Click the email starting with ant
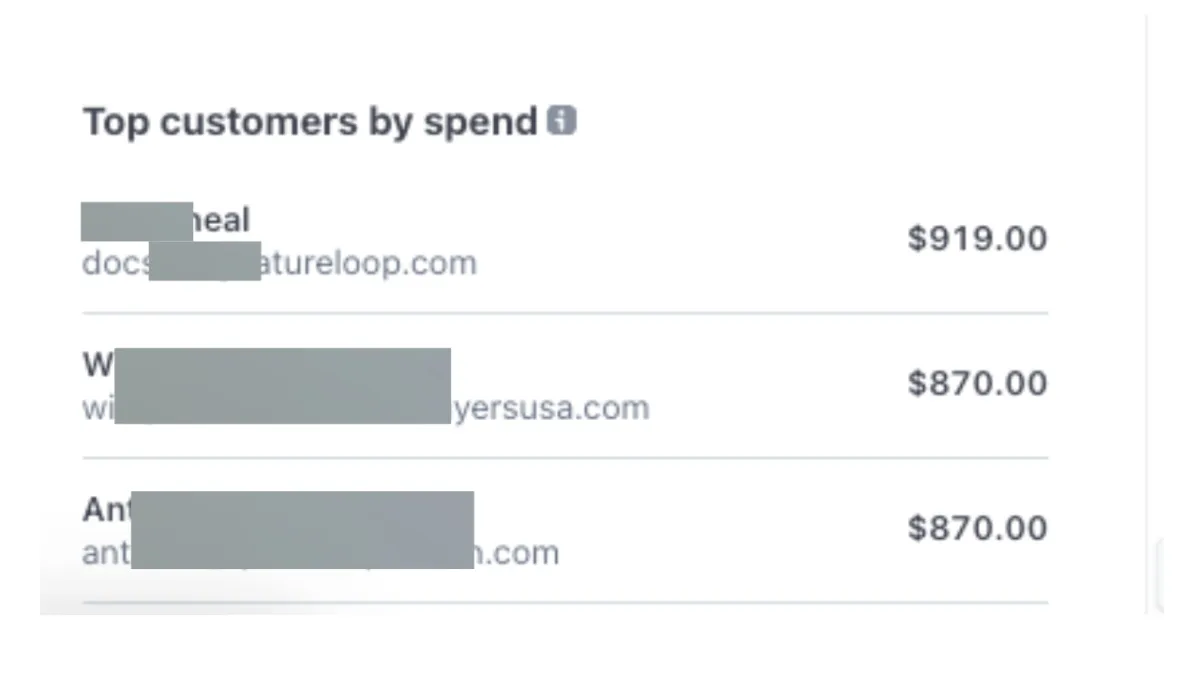Screen dimensions: 1200x675 point(105,553)
